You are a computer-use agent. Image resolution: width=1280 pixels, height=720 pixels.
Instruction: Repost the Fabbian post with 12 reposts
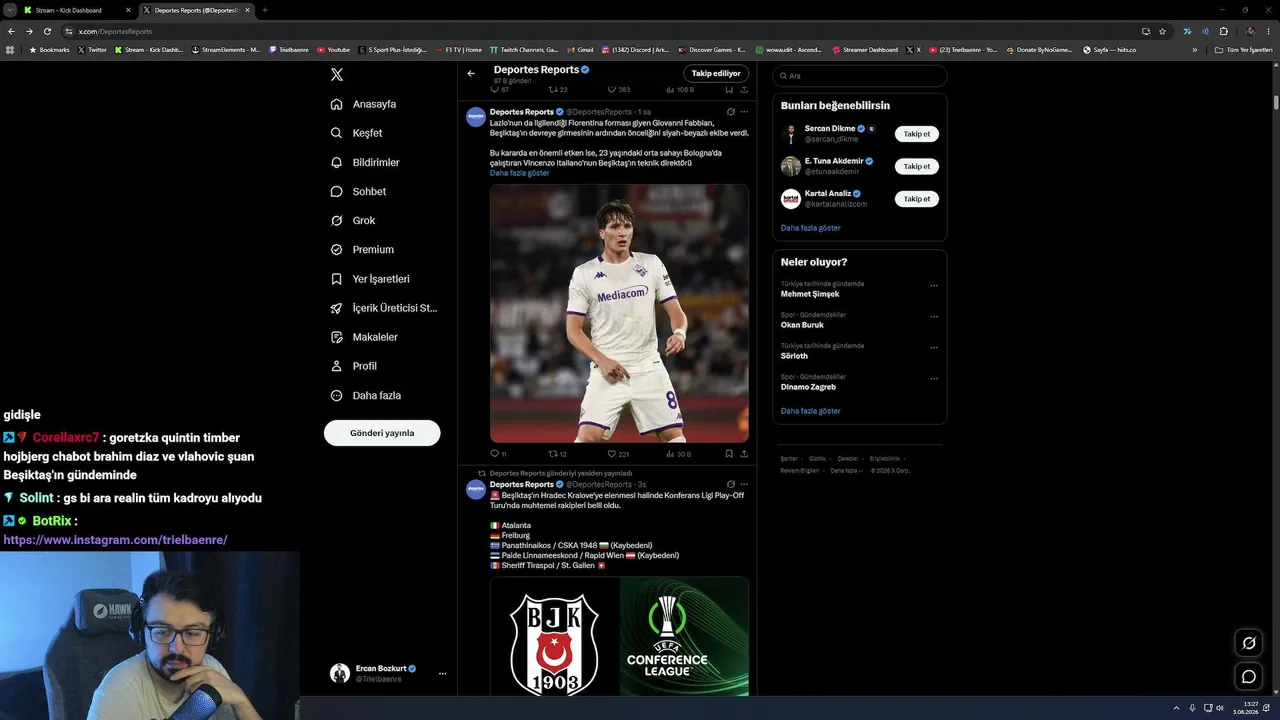pos(558,454)
